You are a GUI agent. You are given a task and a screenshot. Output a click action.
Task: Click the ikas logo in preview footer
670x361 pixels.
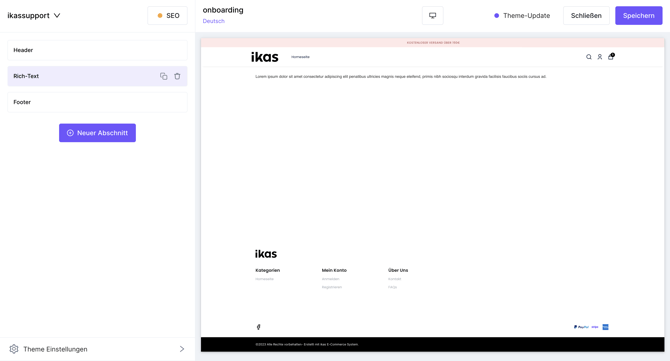(266, 254)
